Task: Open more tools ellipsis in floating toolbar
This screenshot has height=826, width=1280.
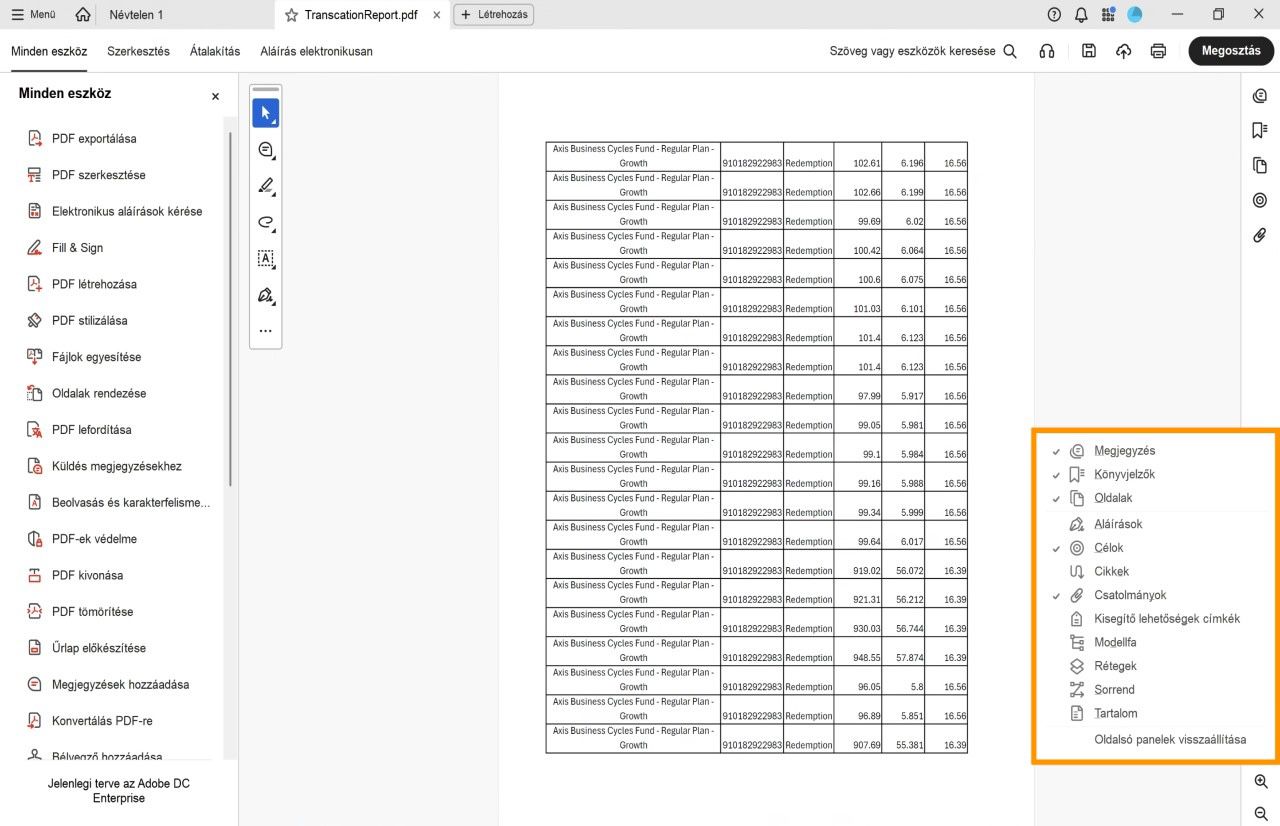Action: click(265, 331)
